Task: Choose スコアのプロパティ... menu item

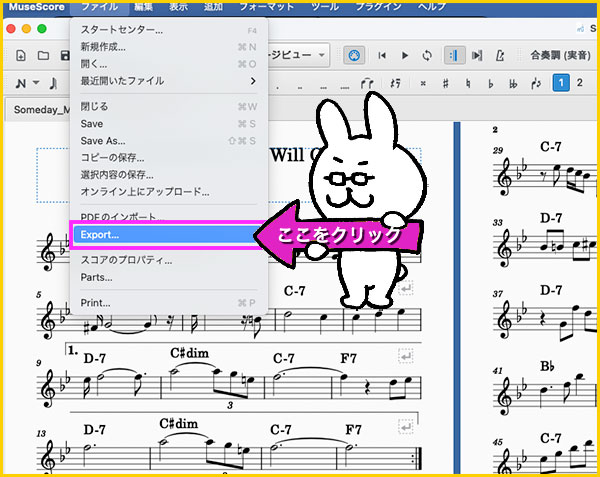Action: pyautogui.click(x=169, y=260)
